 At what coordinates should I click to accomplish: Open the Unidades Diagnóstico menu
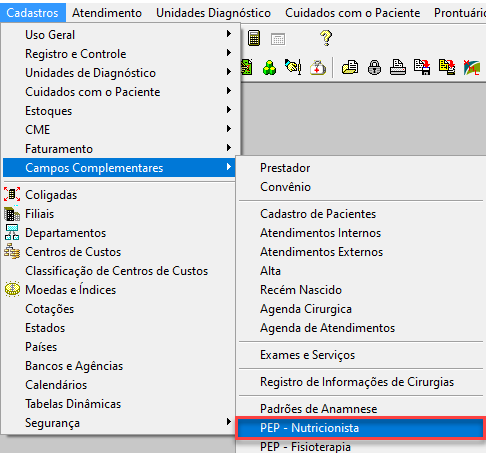(213, 13)
